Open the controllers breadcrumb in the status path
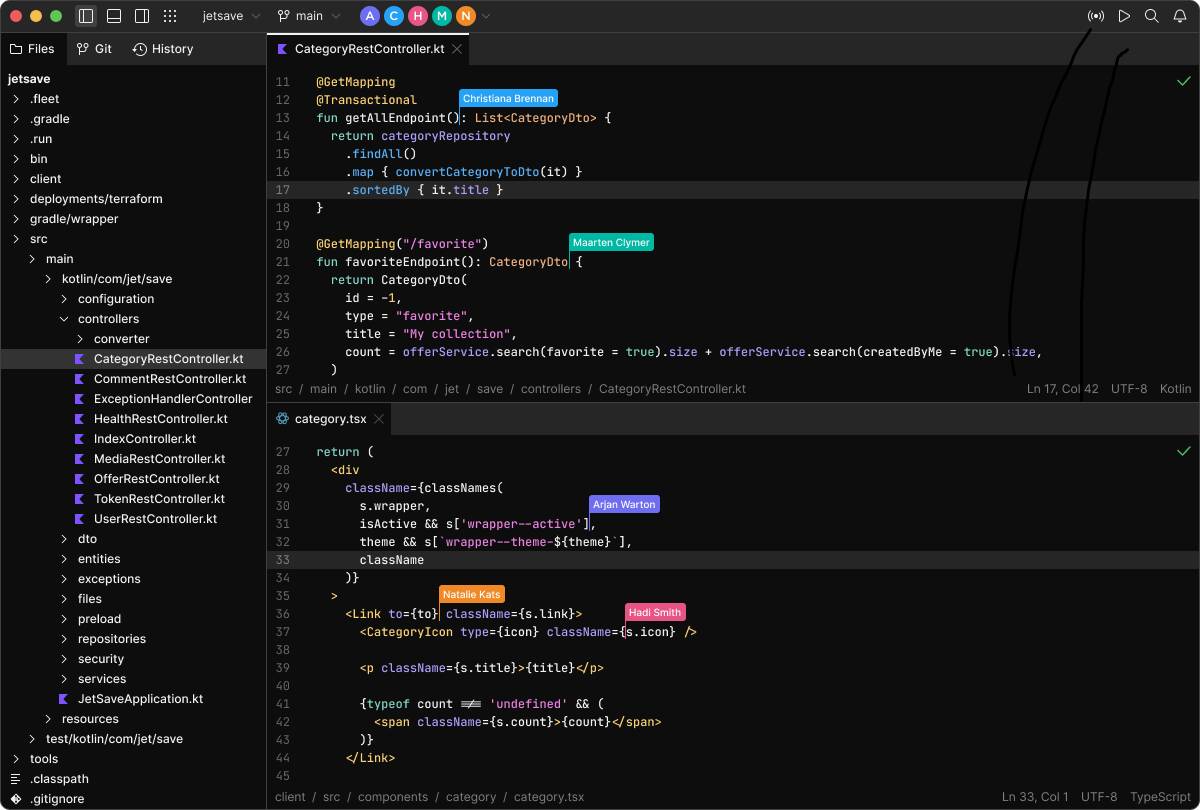The height and width of the screenshot is (810, 1200). pyautogui.click(x=551, y=388)
